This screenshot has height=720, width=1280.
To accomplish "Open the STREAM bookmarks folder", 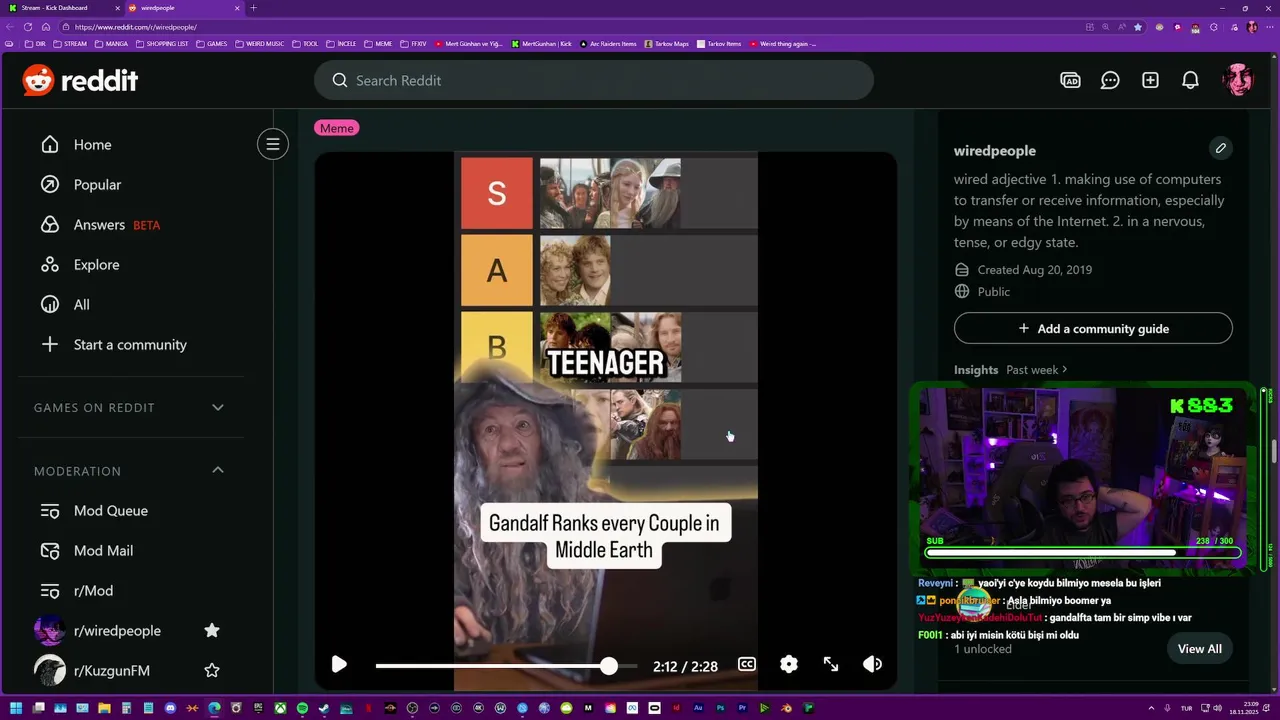I will tap(70, 44).
